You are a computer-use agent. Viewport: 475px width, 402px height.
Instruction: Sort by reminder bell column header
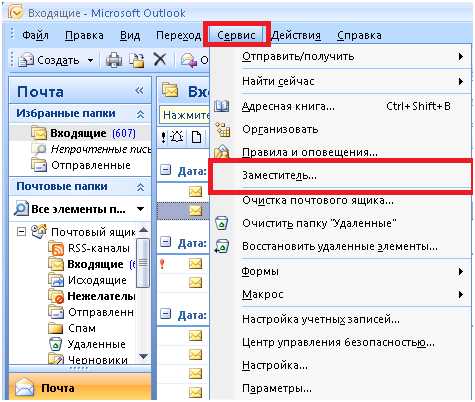coord(177,137)
